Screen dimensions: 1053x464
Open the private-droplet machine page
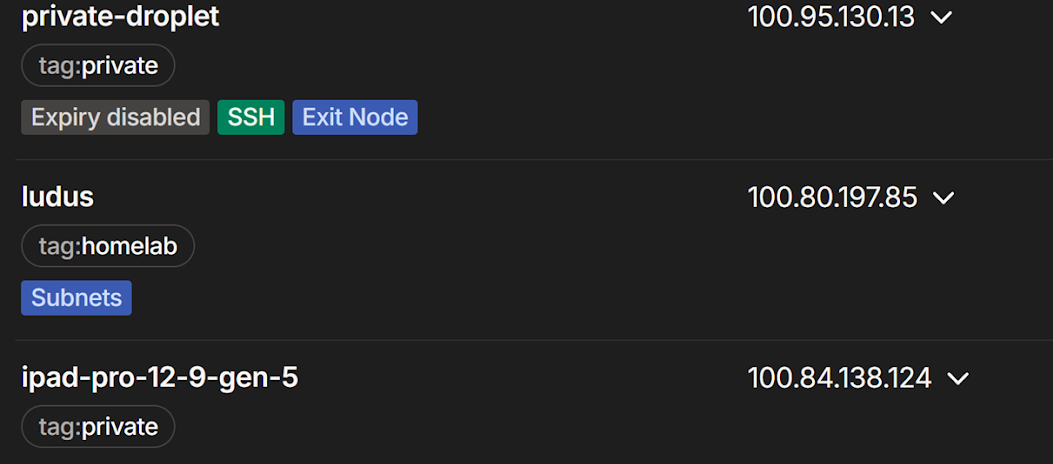pyautogui.click(x=120, y=17)
